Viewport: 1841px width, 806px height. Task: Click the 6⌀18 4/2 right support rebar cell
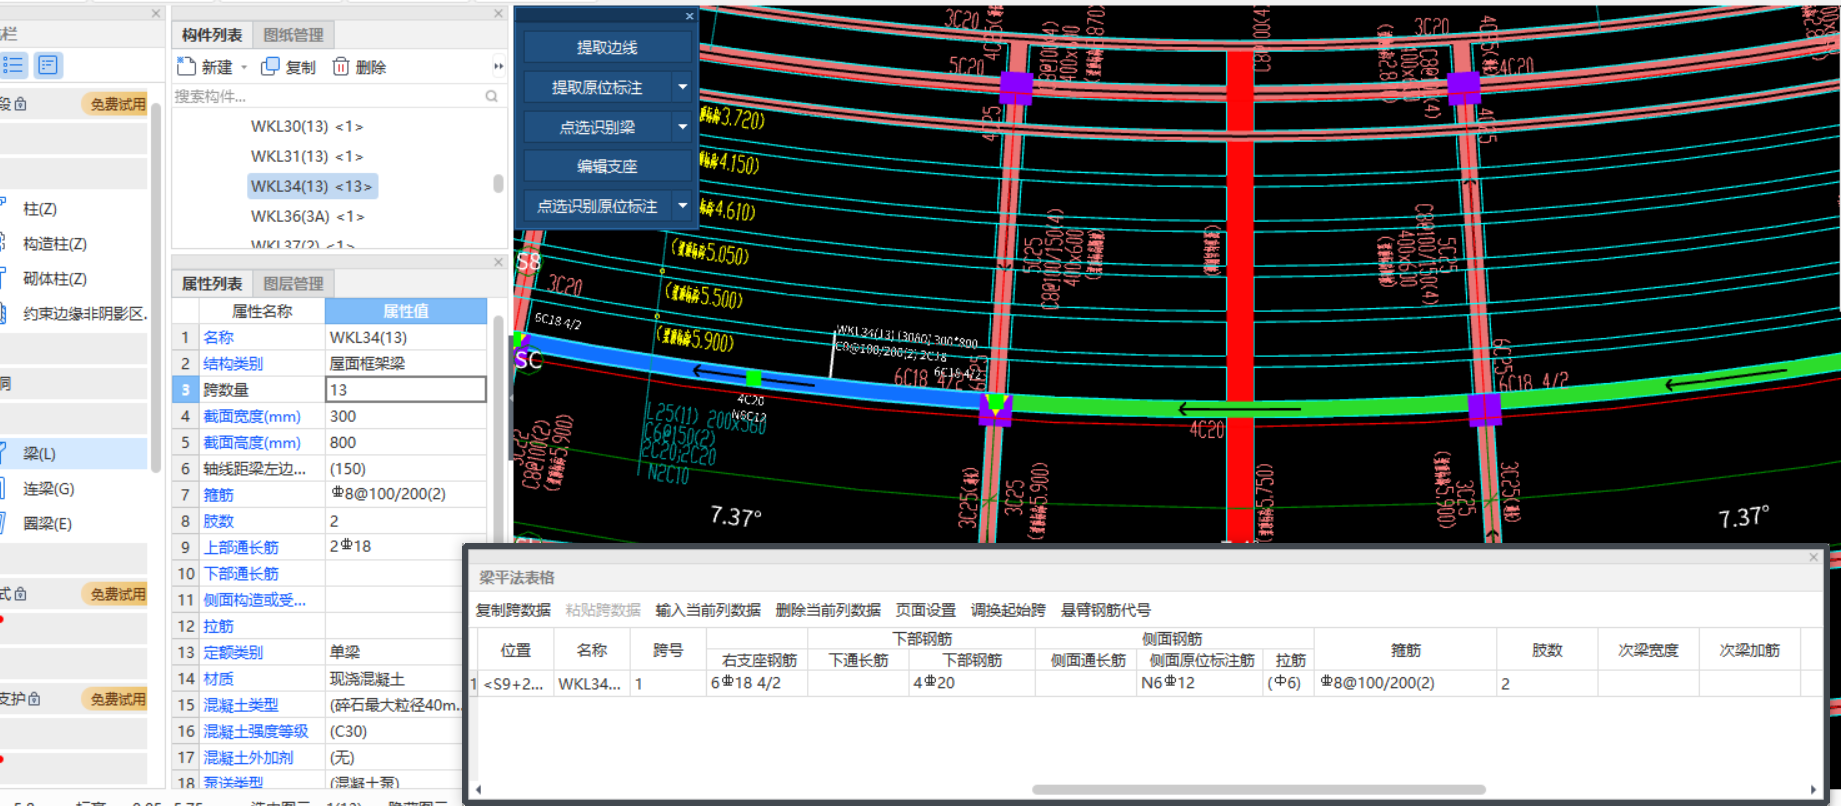coord(756,683)
